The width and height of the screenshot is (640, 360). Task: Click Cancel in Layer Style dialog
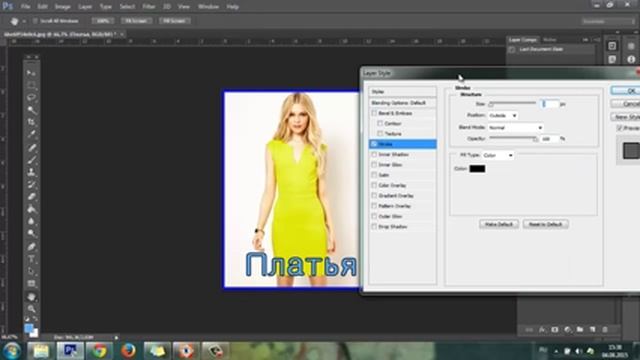click(x=626, y=104)
